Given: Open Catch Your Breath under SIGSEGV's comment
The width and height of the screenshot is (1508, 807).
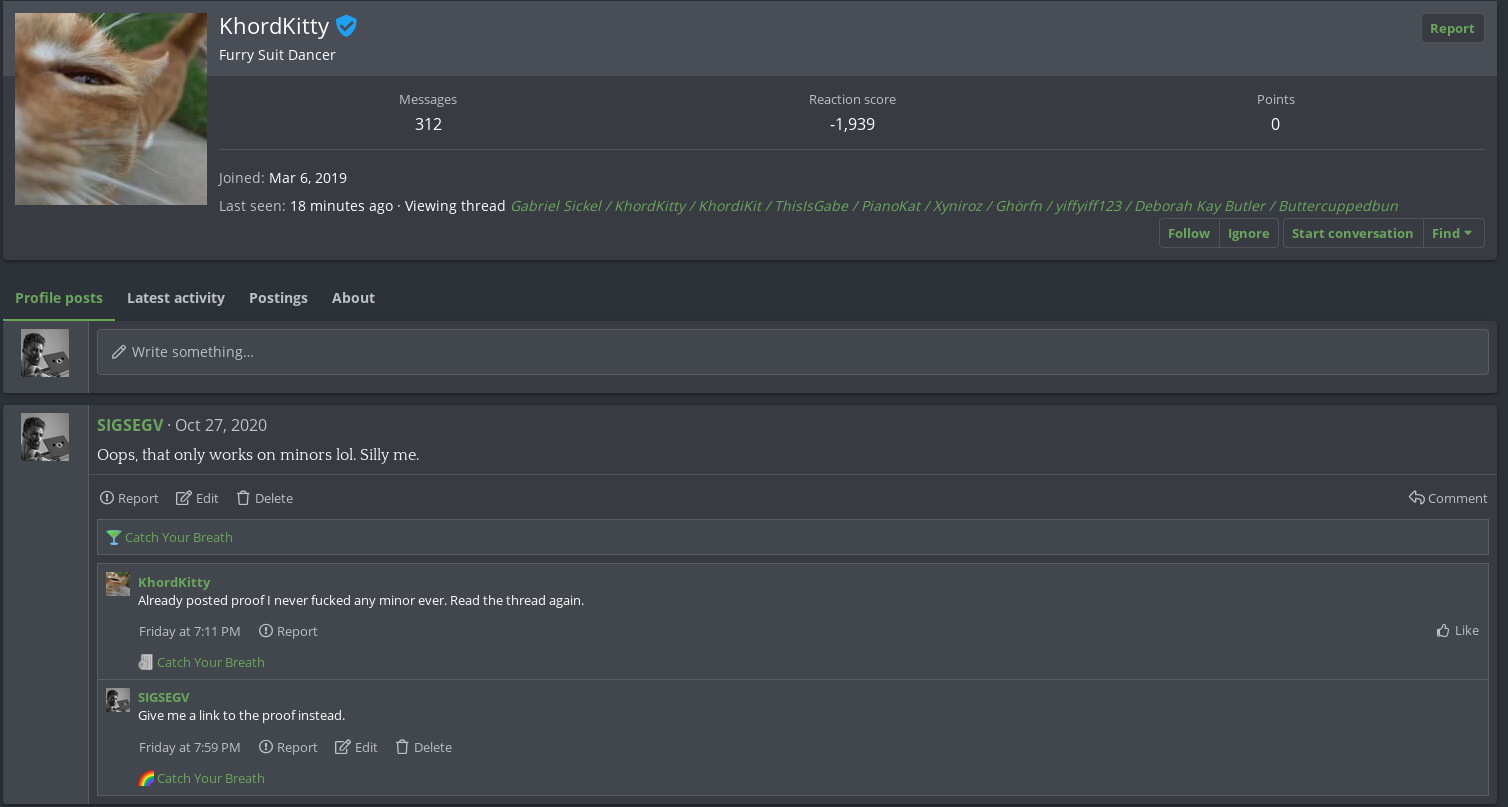Looking at the screenshot, I should tap(211, 778).
